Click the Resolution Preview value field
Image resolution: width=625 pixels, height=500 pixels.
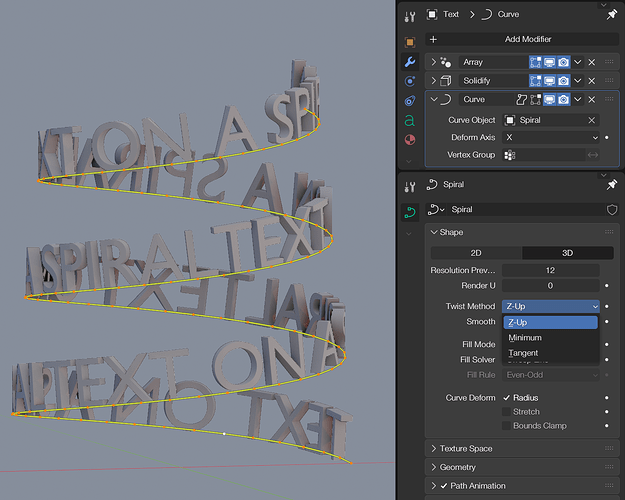tap(551, 271)
